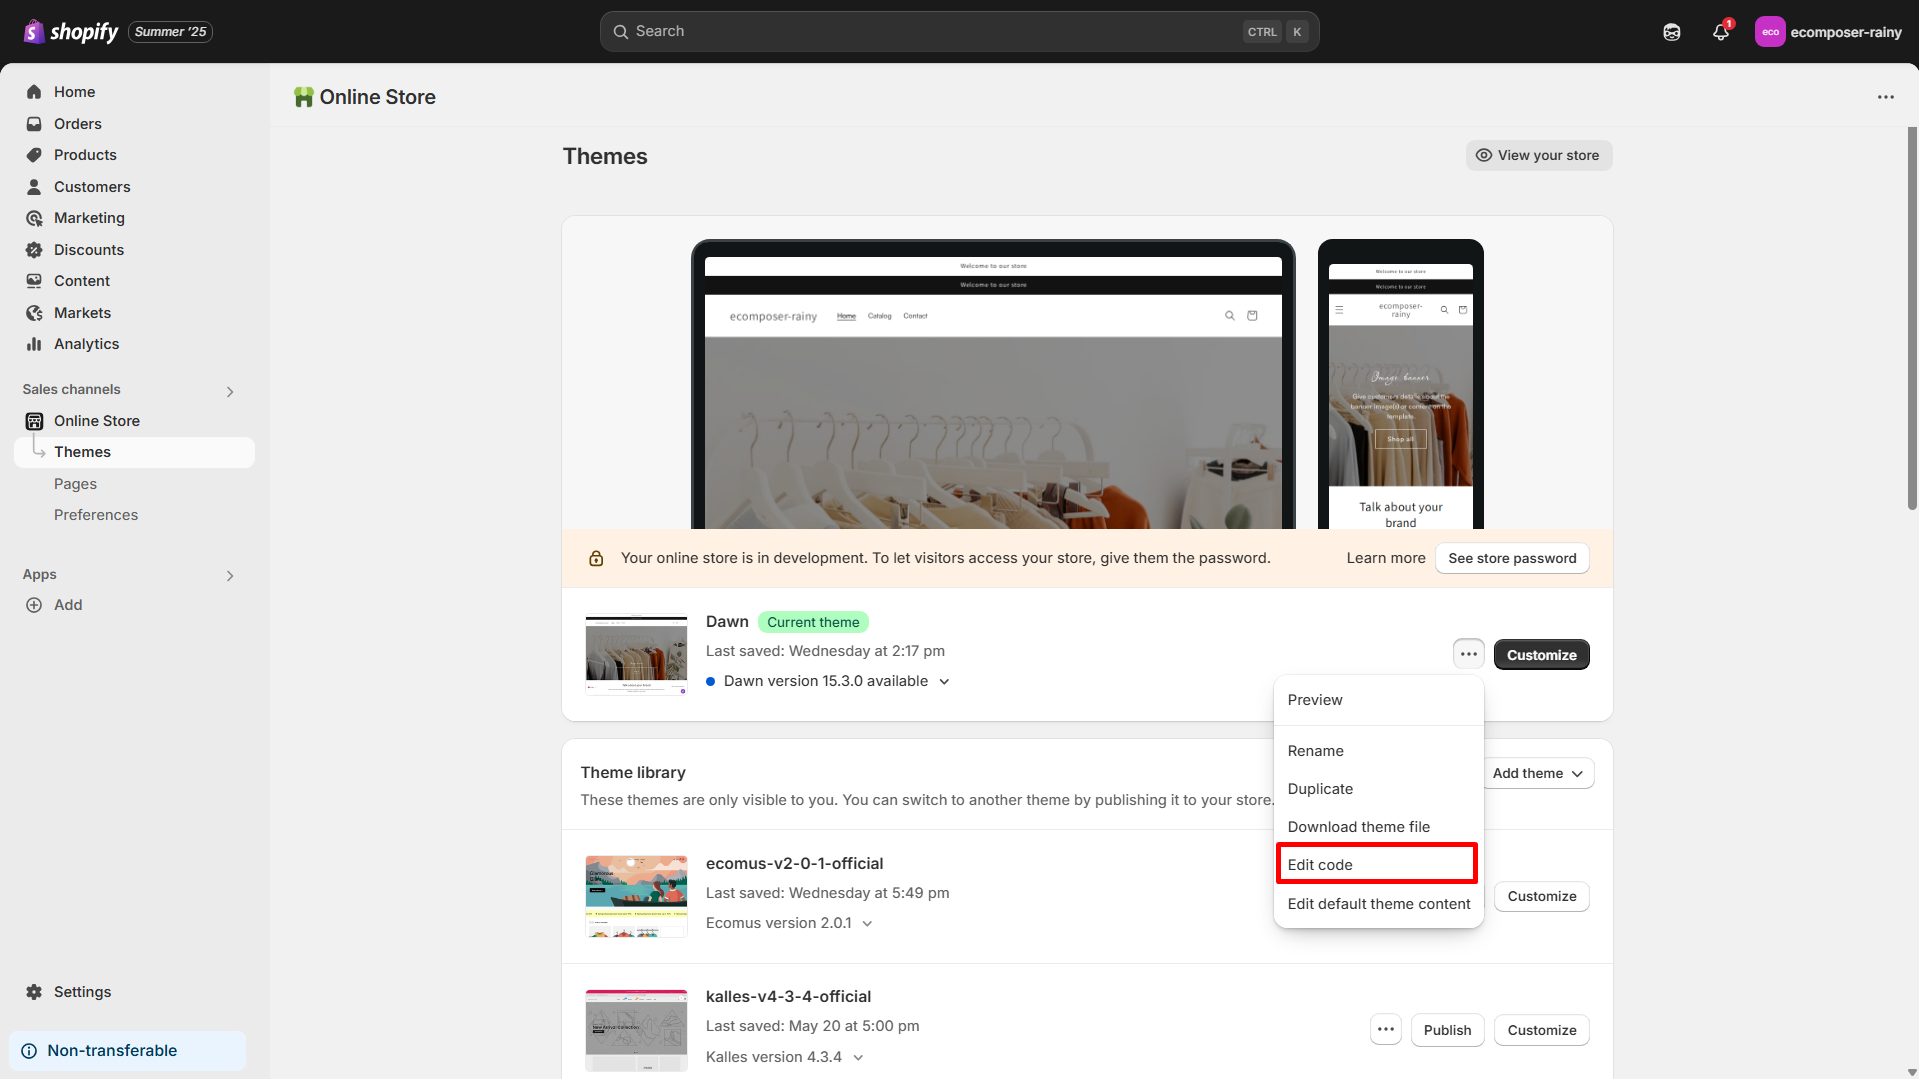Expand Dawn version 15.3.0 available details

[944, 681]
